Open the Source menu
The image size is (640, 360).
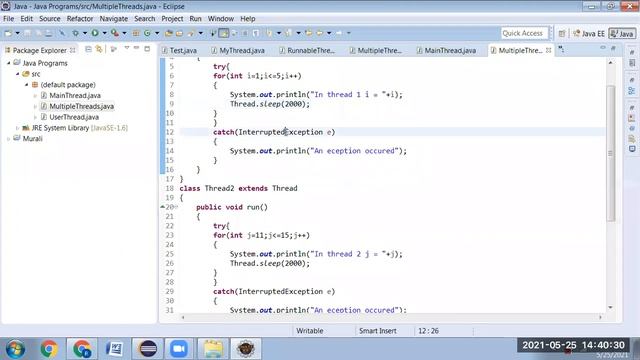[49, 19]
